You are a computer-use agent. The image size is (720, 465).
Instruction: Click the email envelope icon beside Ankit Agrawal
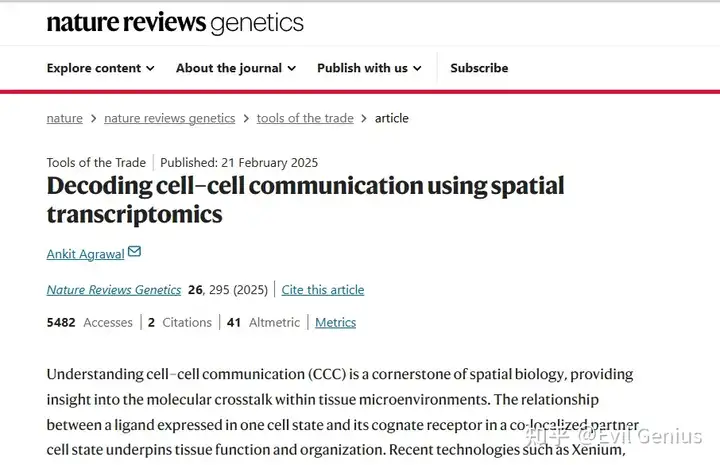[x=134, y=252]
